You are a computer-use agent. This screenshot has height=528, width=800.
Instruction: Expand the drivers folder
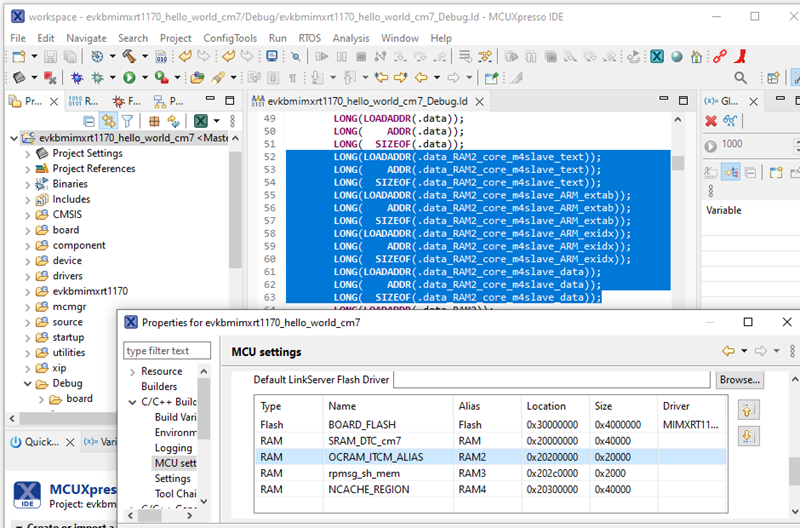(28, 276)
